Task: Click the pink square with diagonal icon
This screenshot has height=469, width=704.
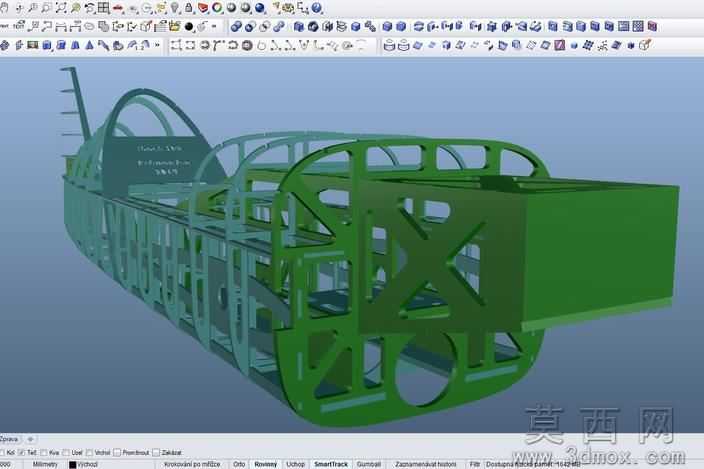Action: pos(559,45)
